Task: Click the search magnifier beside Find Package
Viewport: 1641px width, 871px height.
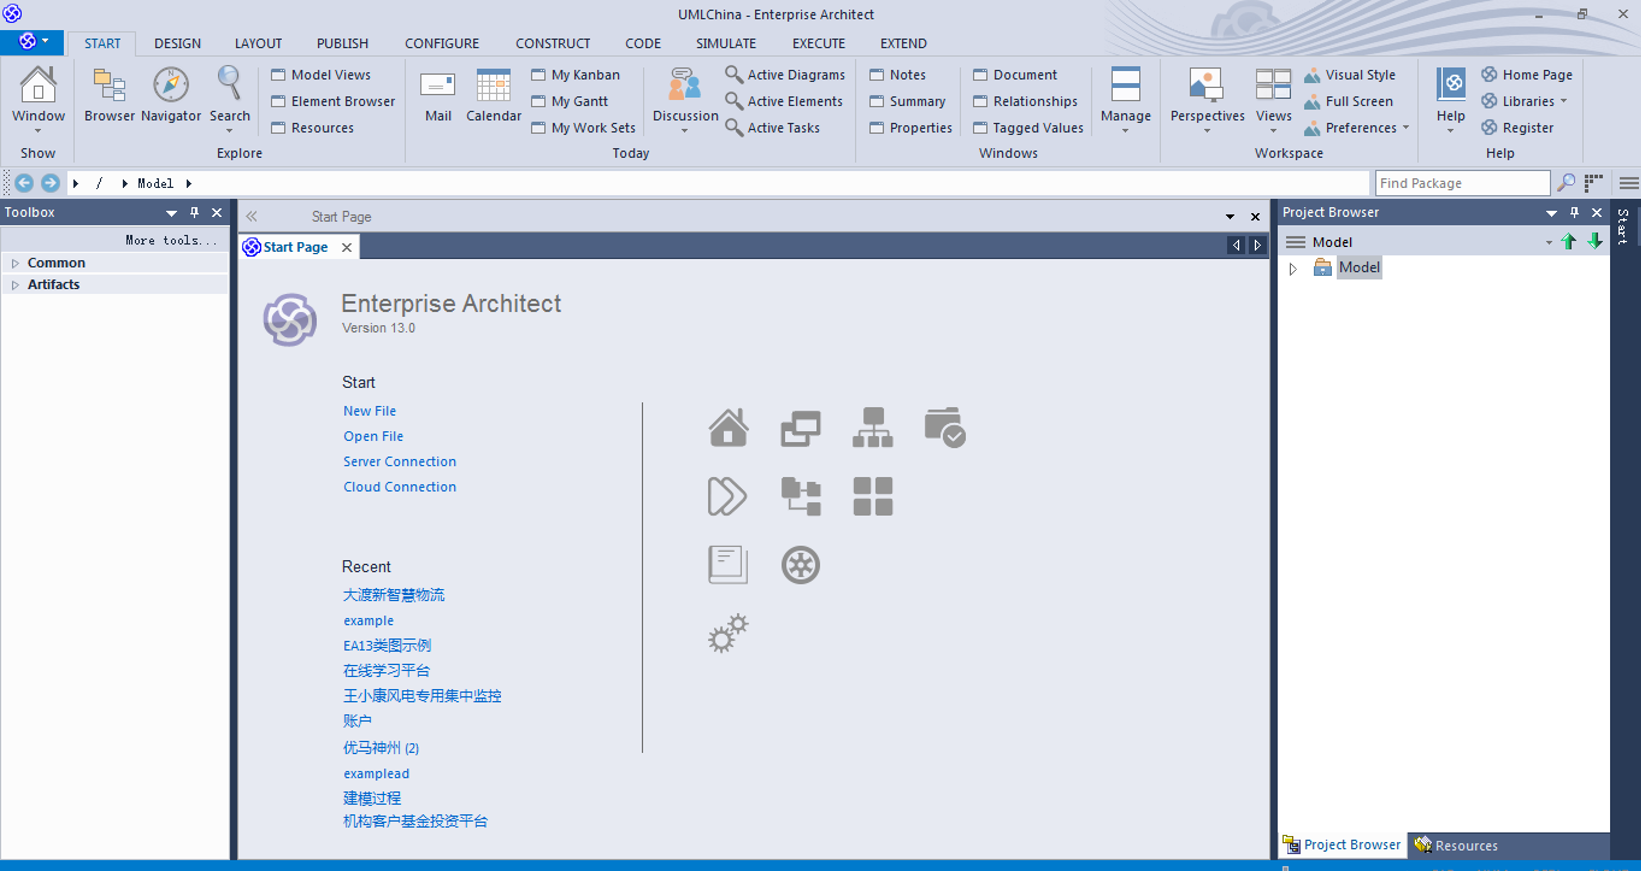Action: pyautogui.click(x=1566, y=183)
